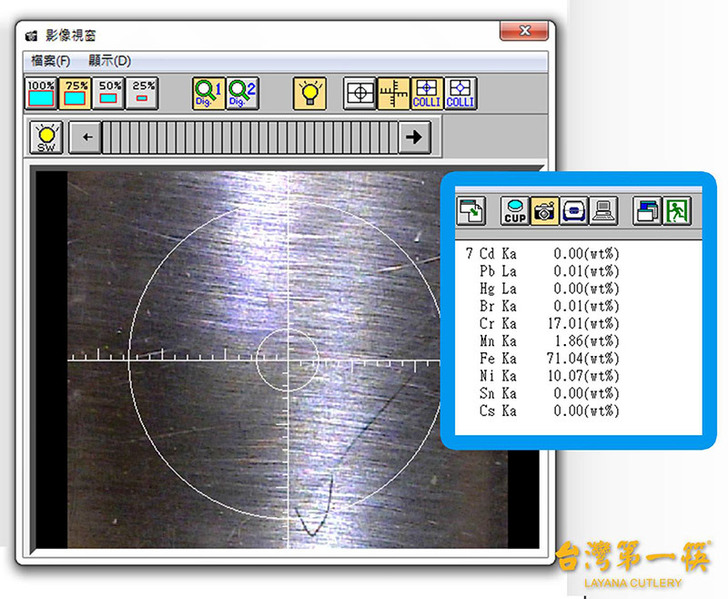Click the camera icon in results toolbar

click(x=545, y=210)
